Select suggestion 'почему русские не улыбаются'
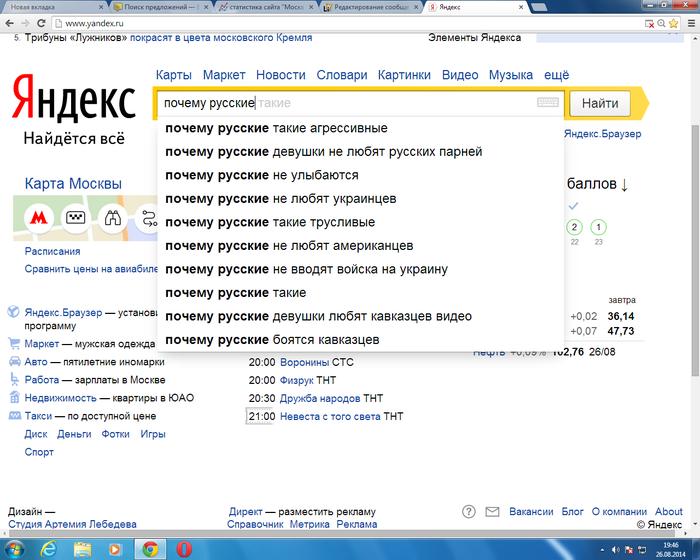This screenshot has height=560, width=700. (x=360, y=175)
